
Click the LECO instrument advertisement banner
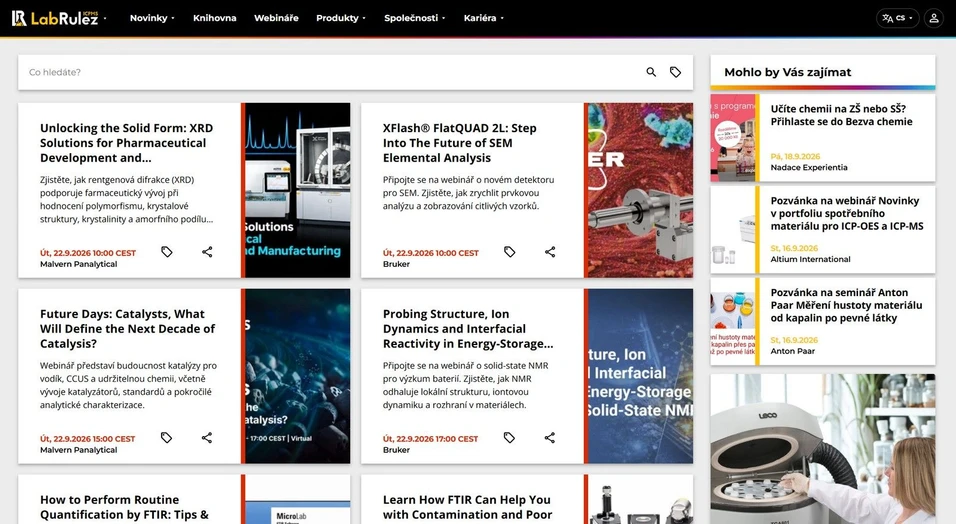point(822,449)
